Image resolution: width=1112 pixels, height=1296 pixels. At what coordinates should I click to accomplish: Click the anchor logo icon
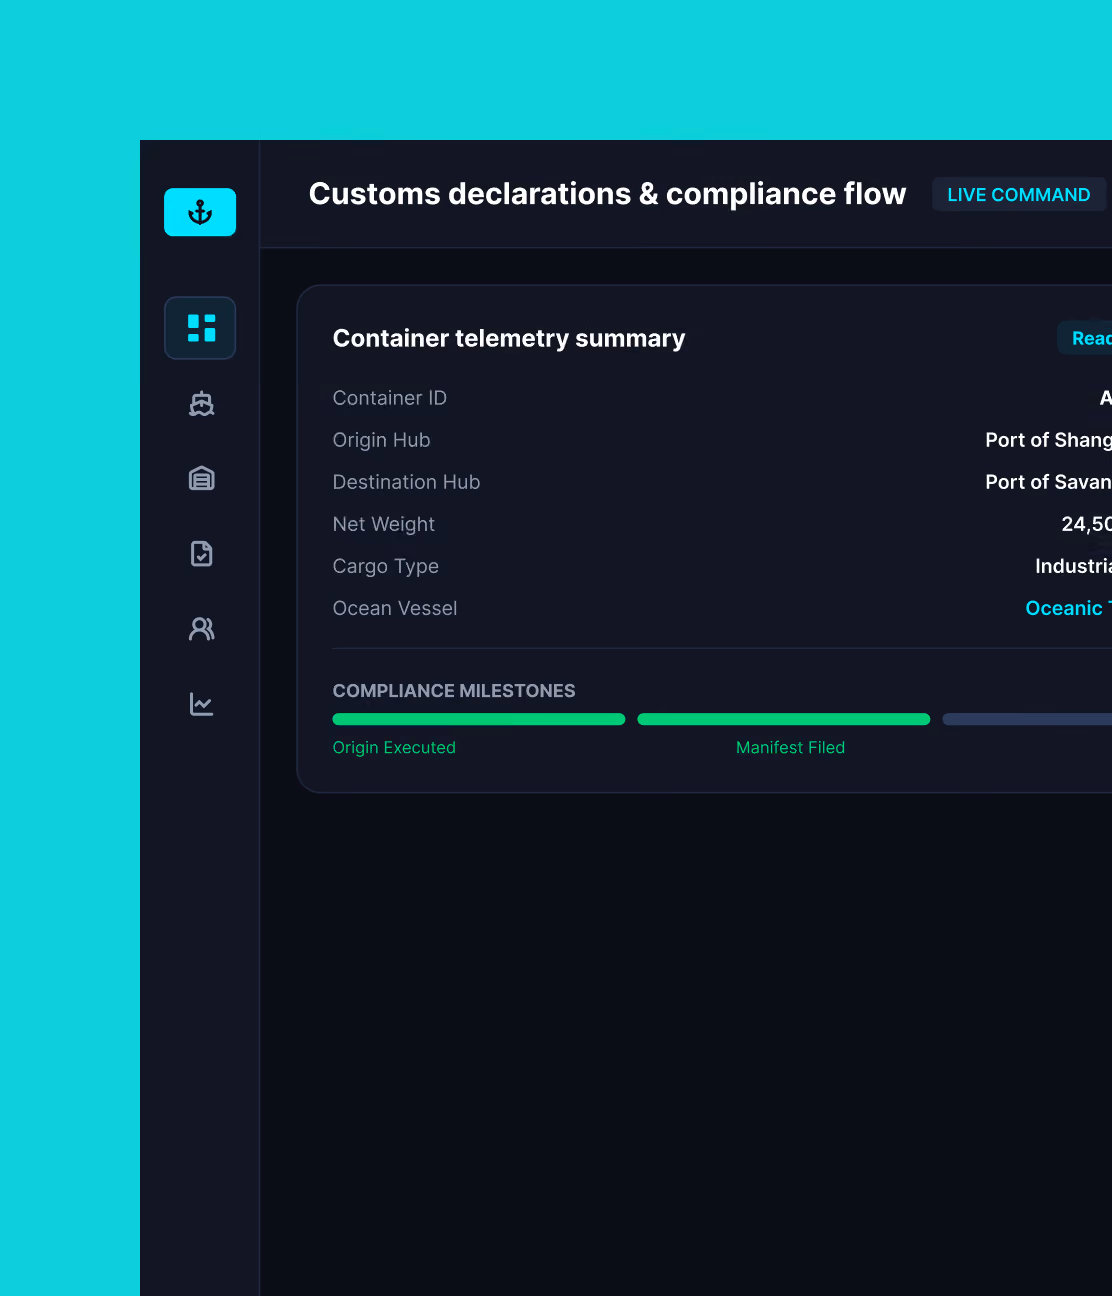click(x=200, y=212)
